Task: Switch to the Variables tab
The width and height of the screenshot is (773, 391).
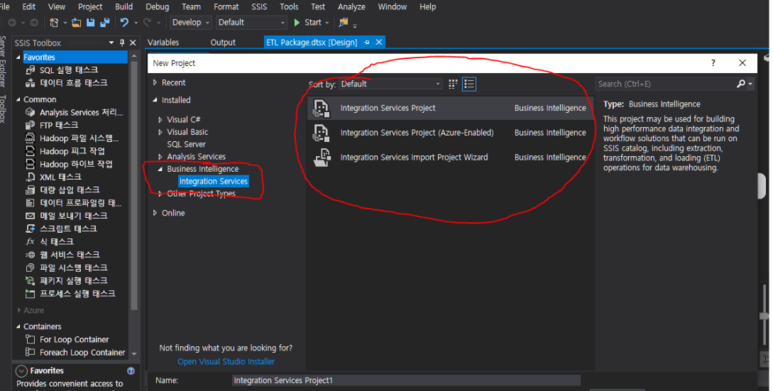Action: pos(163,42)
